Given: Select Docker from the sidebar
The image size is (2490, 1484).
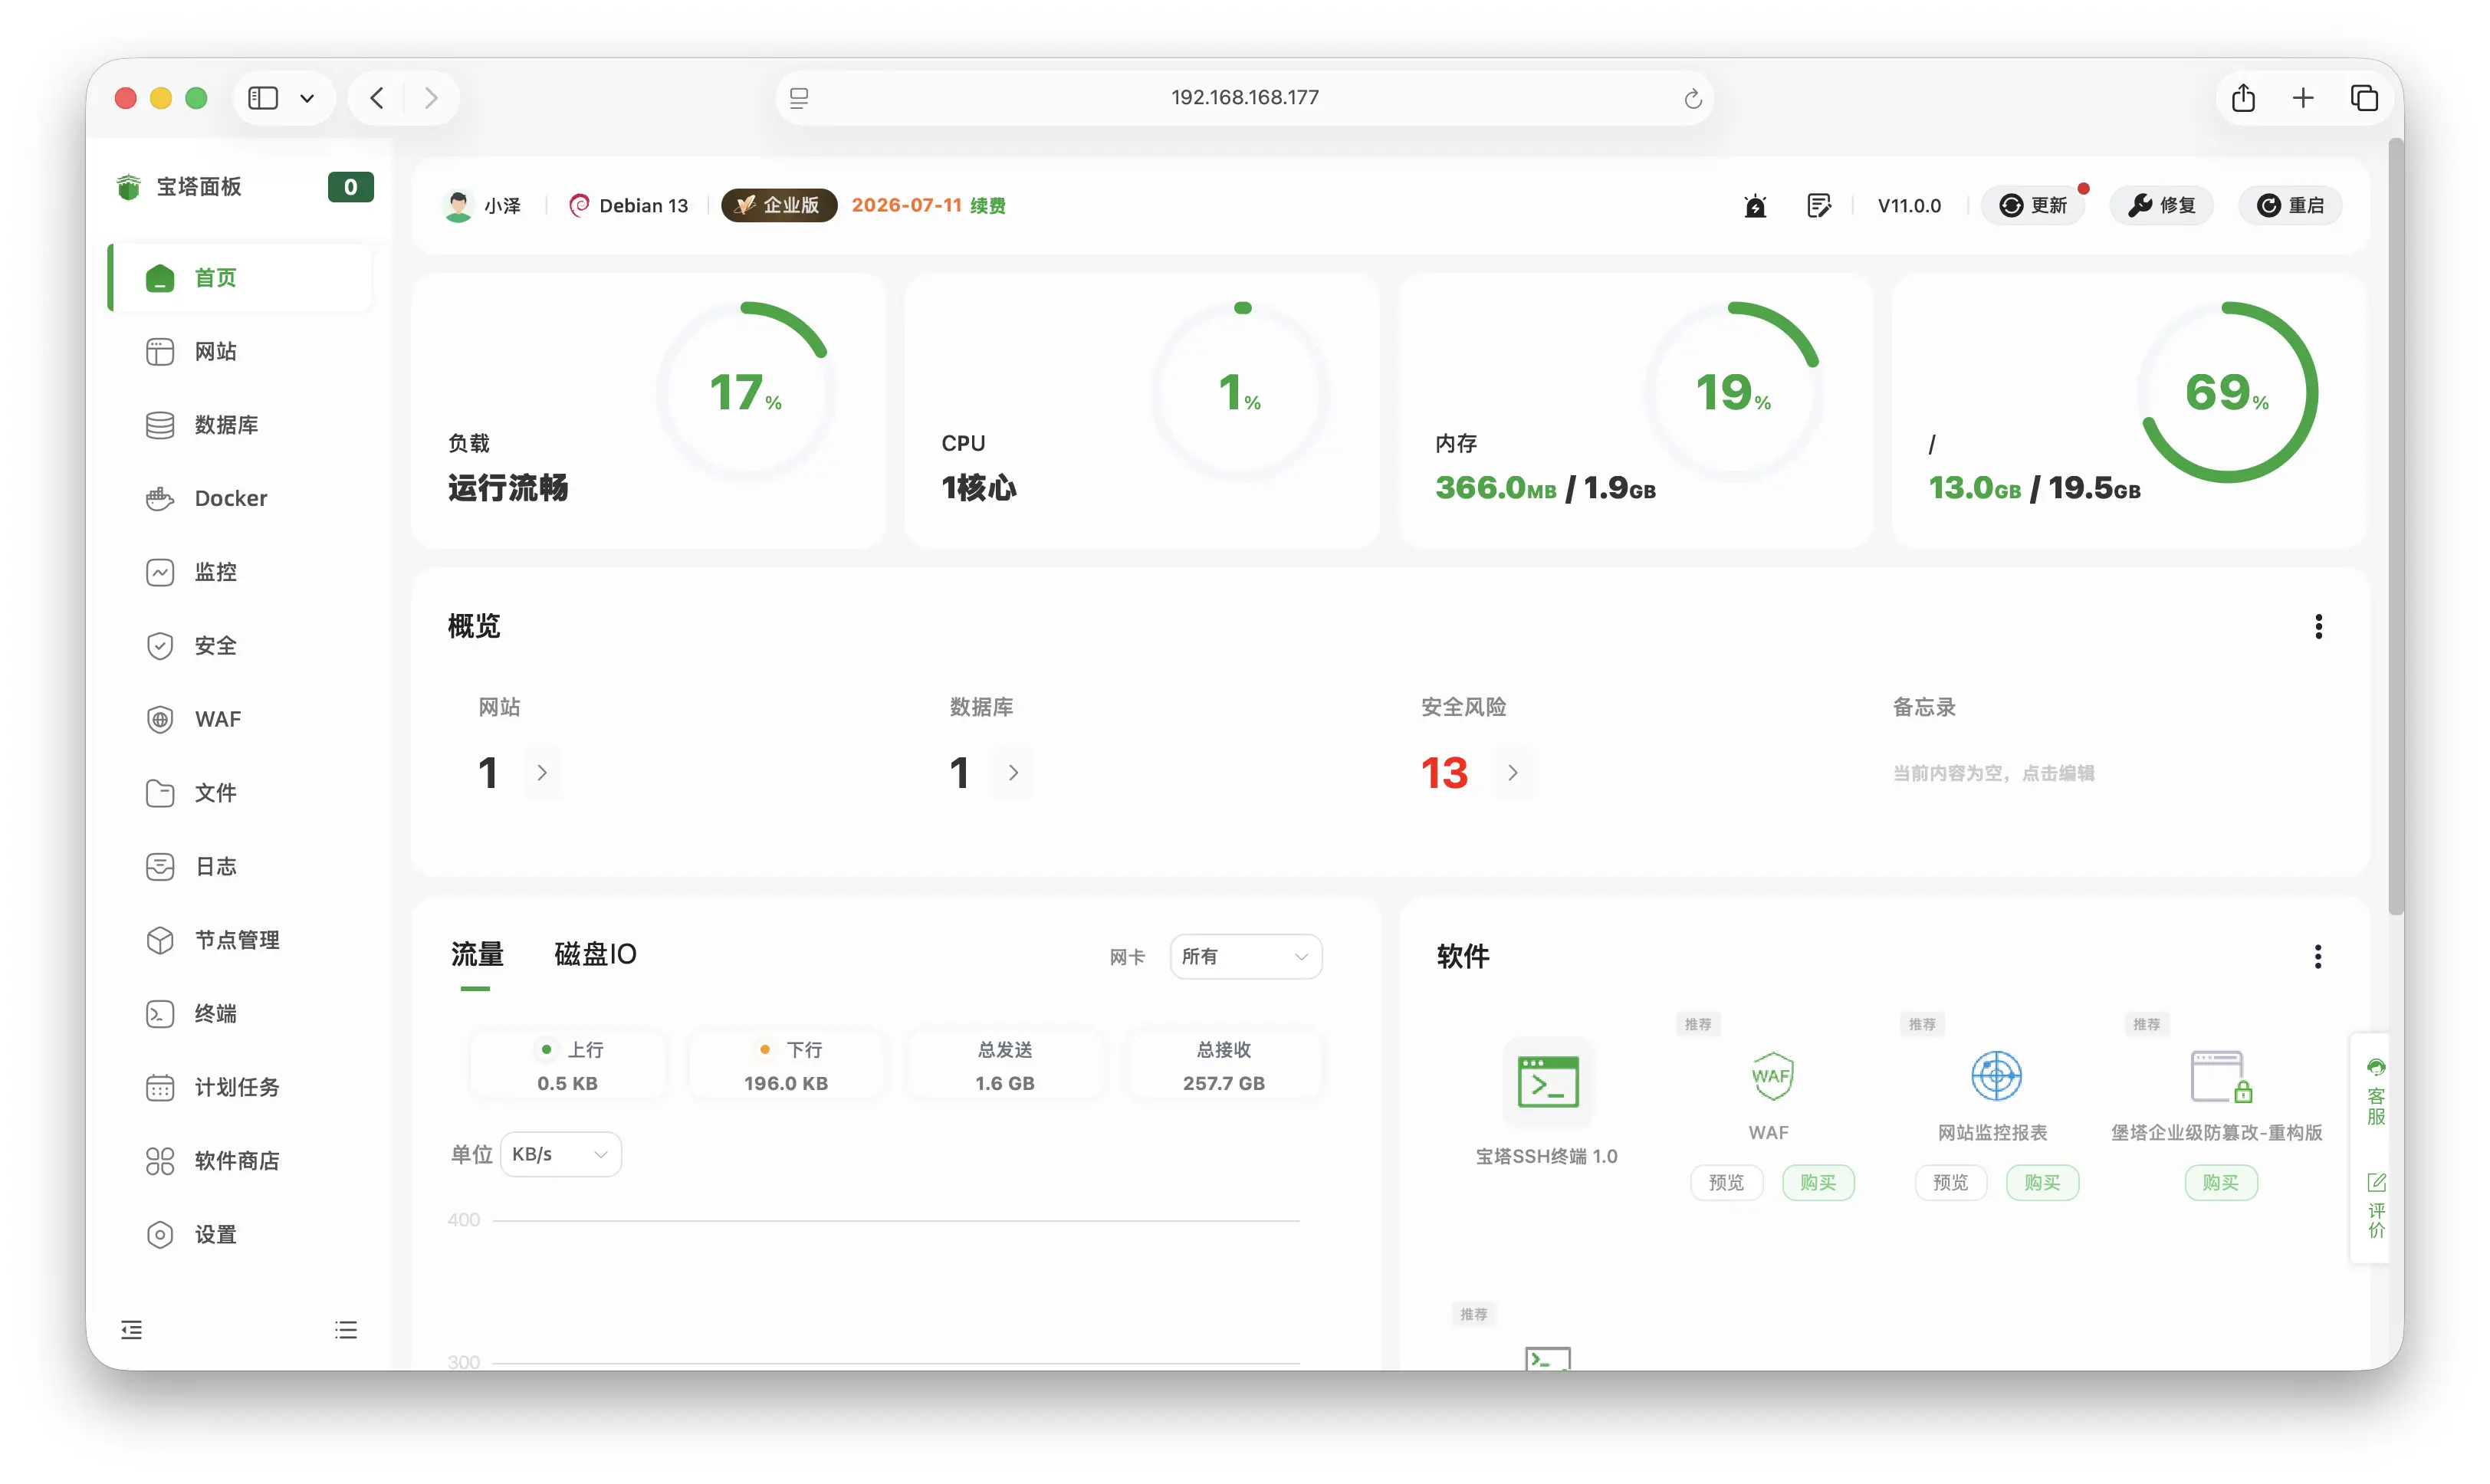Looking at the screenshot, I should [229, 497].
